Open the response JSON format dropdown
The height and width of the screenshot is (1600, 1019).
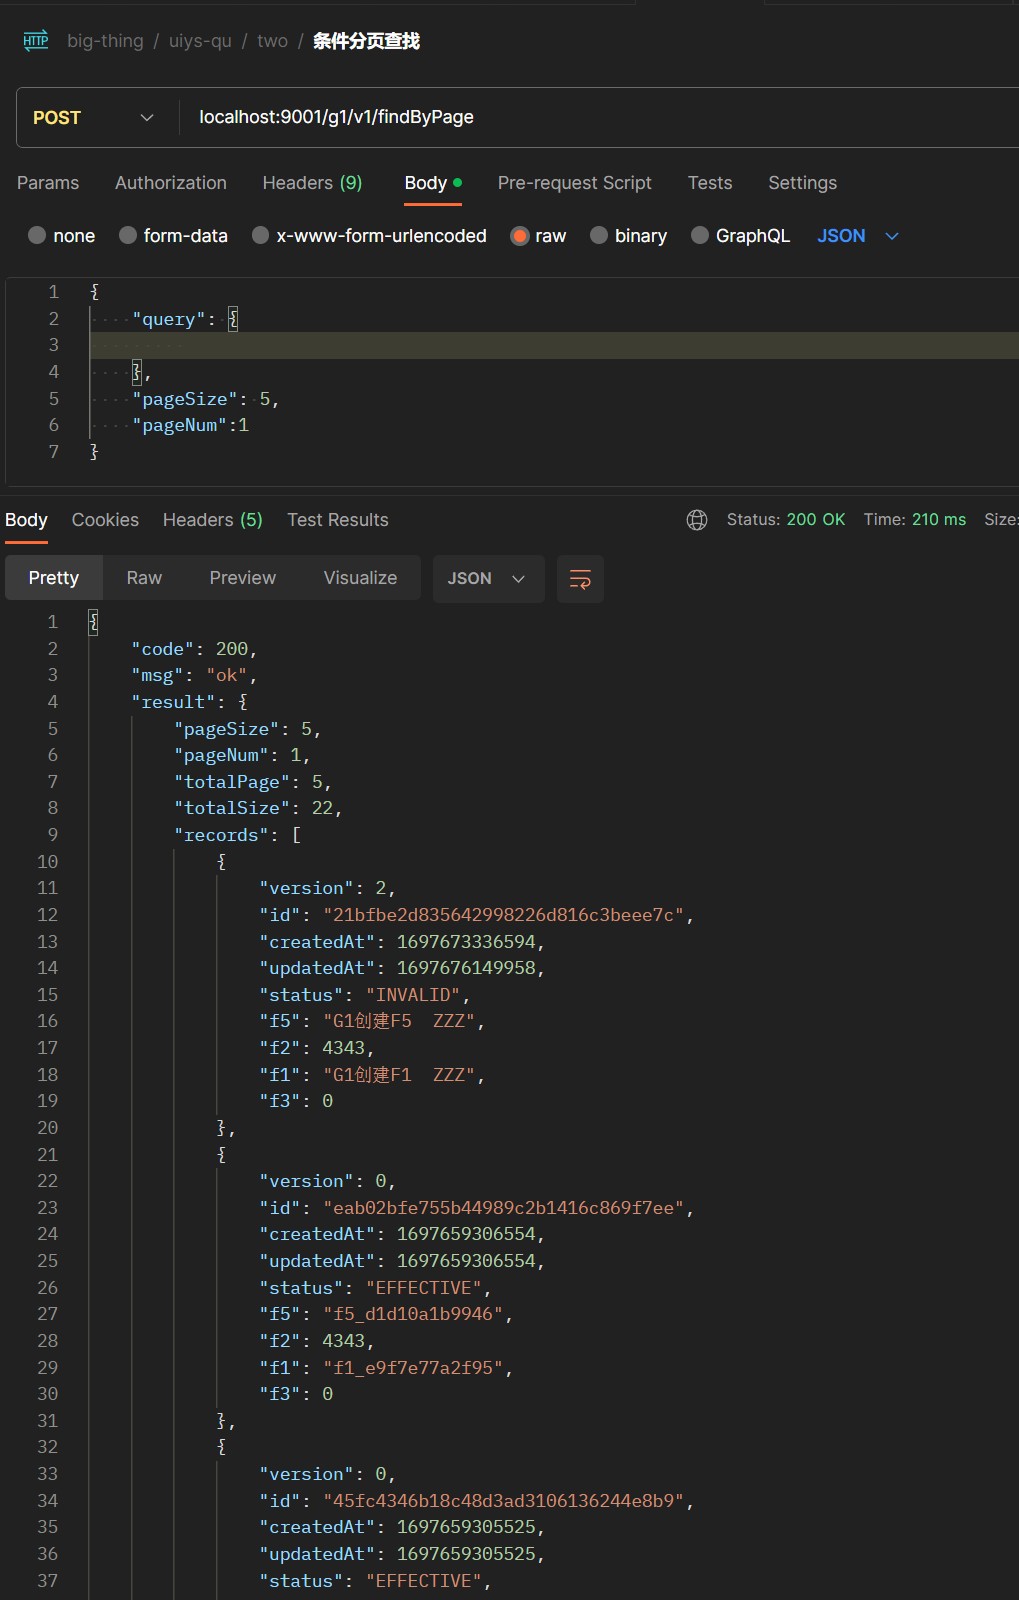488,579
